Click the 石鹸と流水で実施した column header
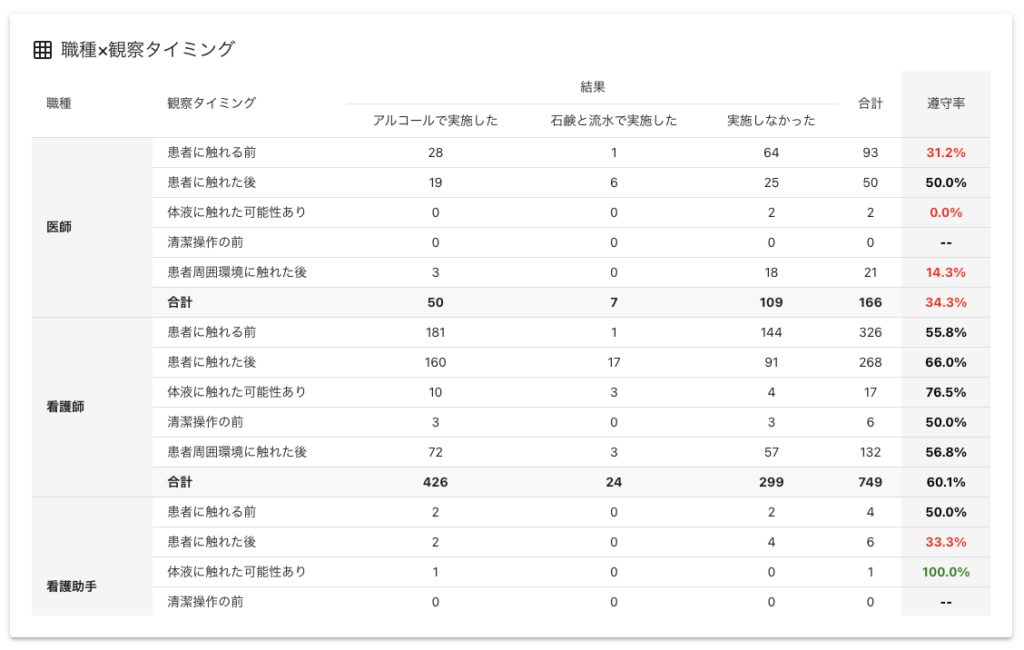This screenshot has width=1024, height=650. tap(613, 121)
